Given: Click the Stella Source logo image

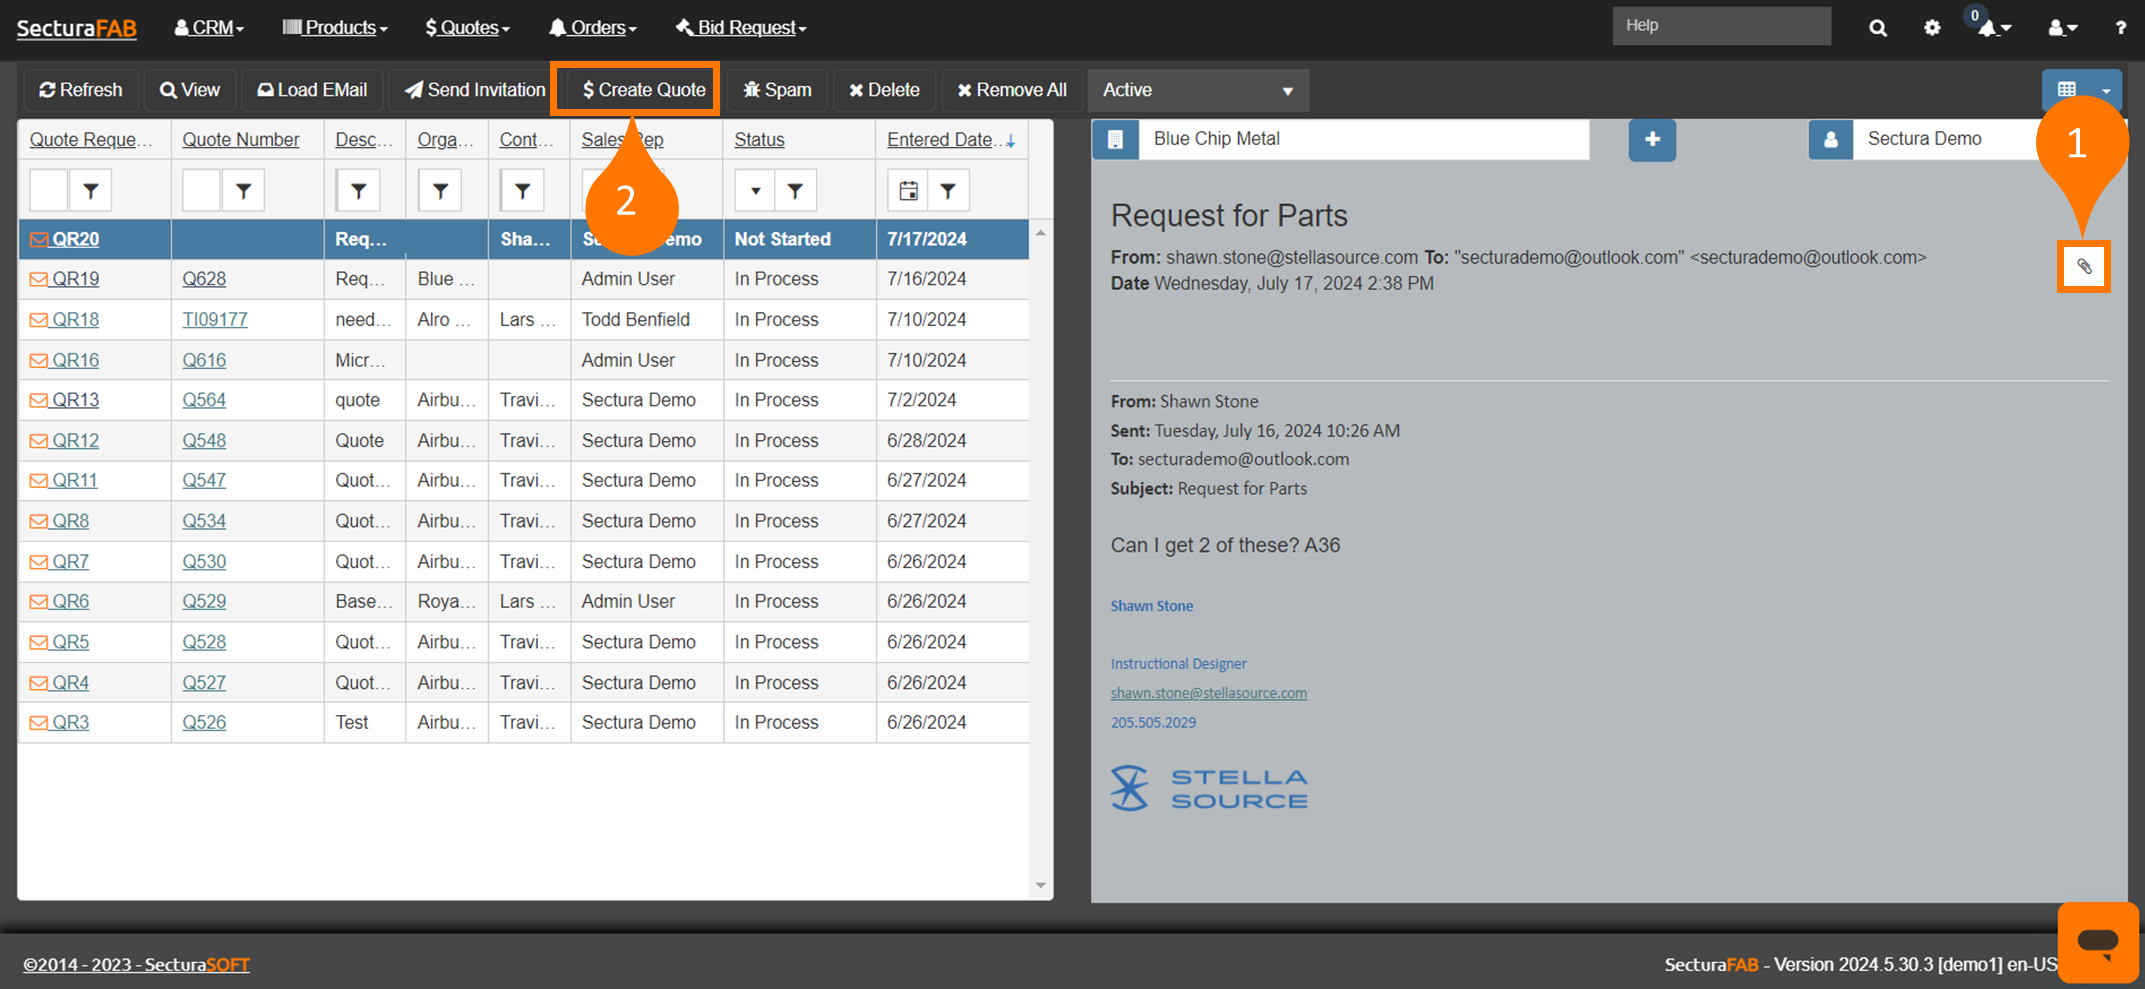Looking at the screenshot, I should [1209, 789].
